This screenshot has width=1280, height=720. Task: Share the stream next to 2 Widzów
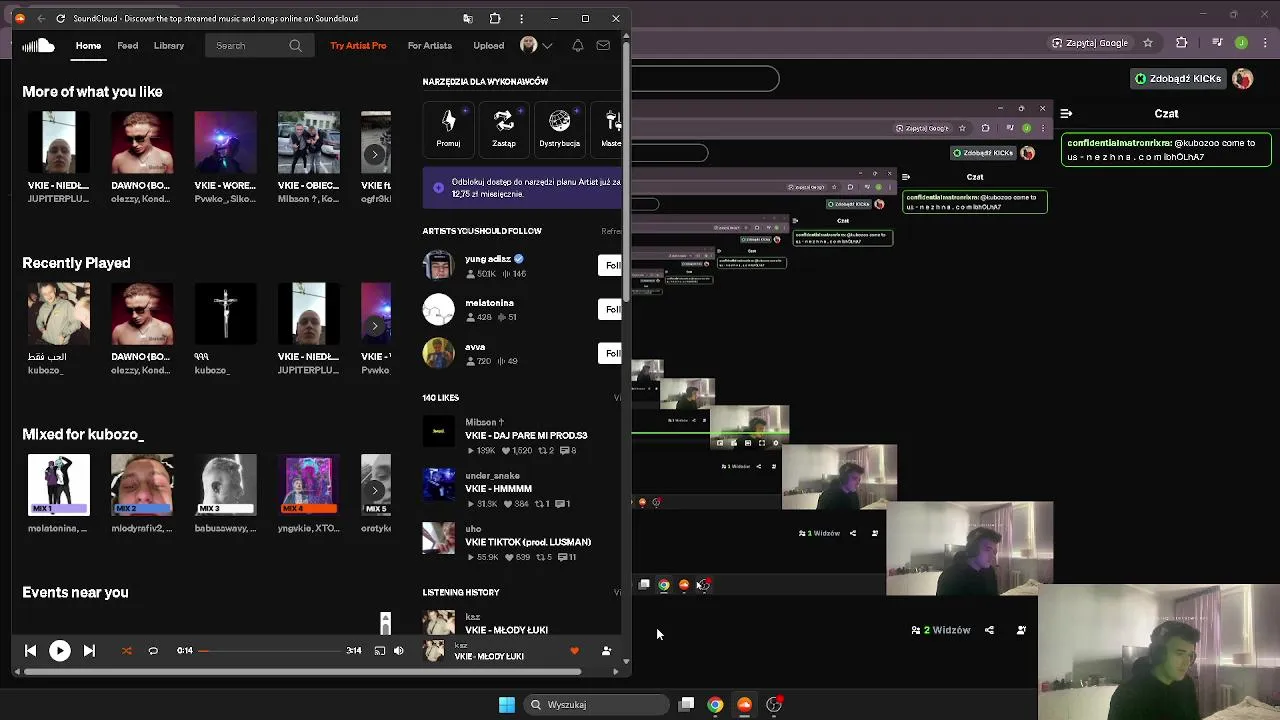[x=989, y=630]
